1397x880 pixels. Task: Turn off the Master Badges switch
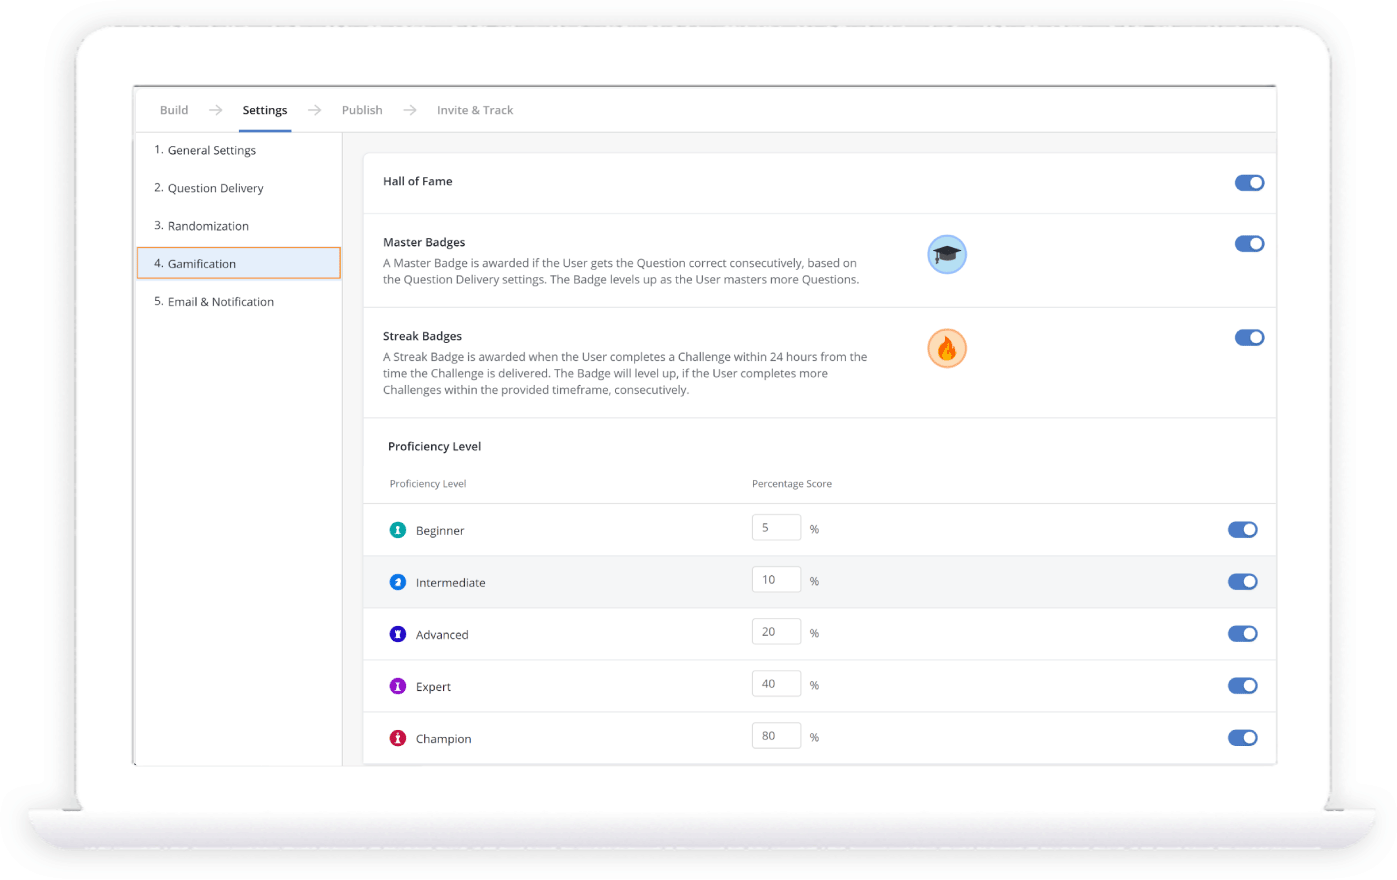coord(1249,244)
